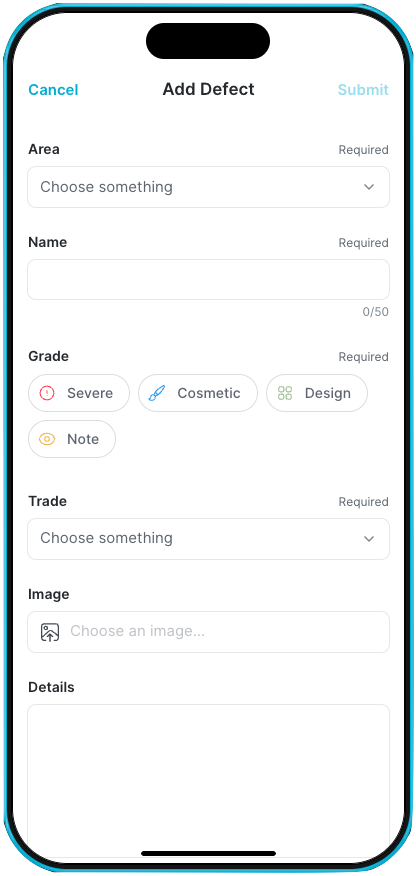Click the orange eye icon on Note
416x876 pixels.
click(x=47, y=439)
